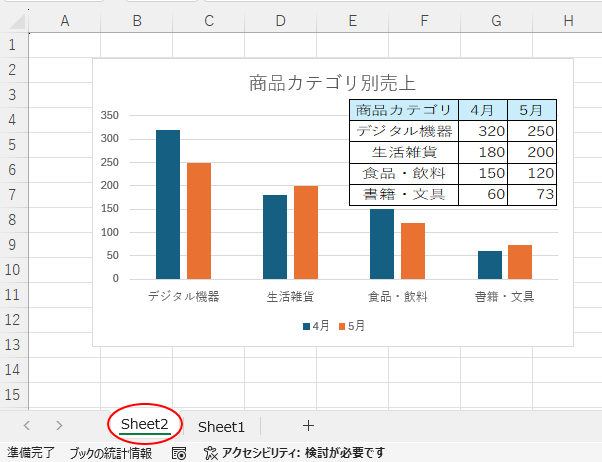602x462 pixels.
Task: Switch to the Sheet2 tab
Action: tap(145, 425)
